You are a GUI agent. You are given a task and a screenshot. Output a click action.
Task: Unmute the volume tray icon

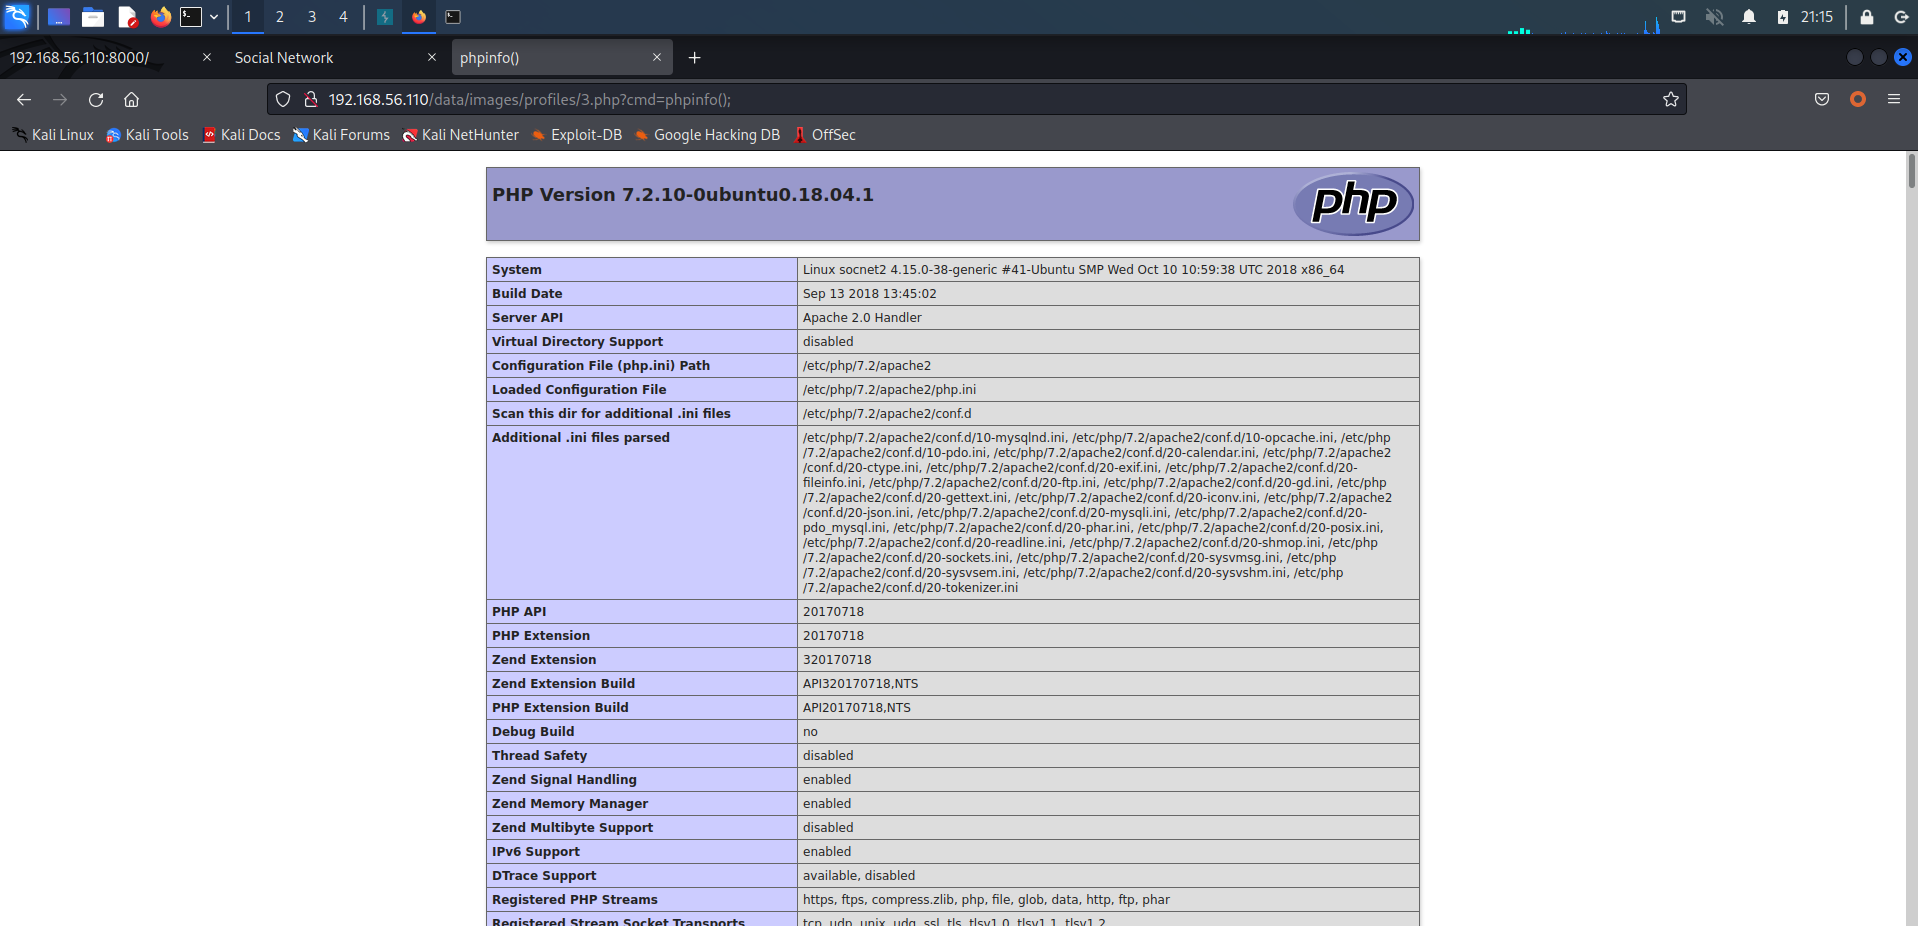click(x=1714, y=17)
